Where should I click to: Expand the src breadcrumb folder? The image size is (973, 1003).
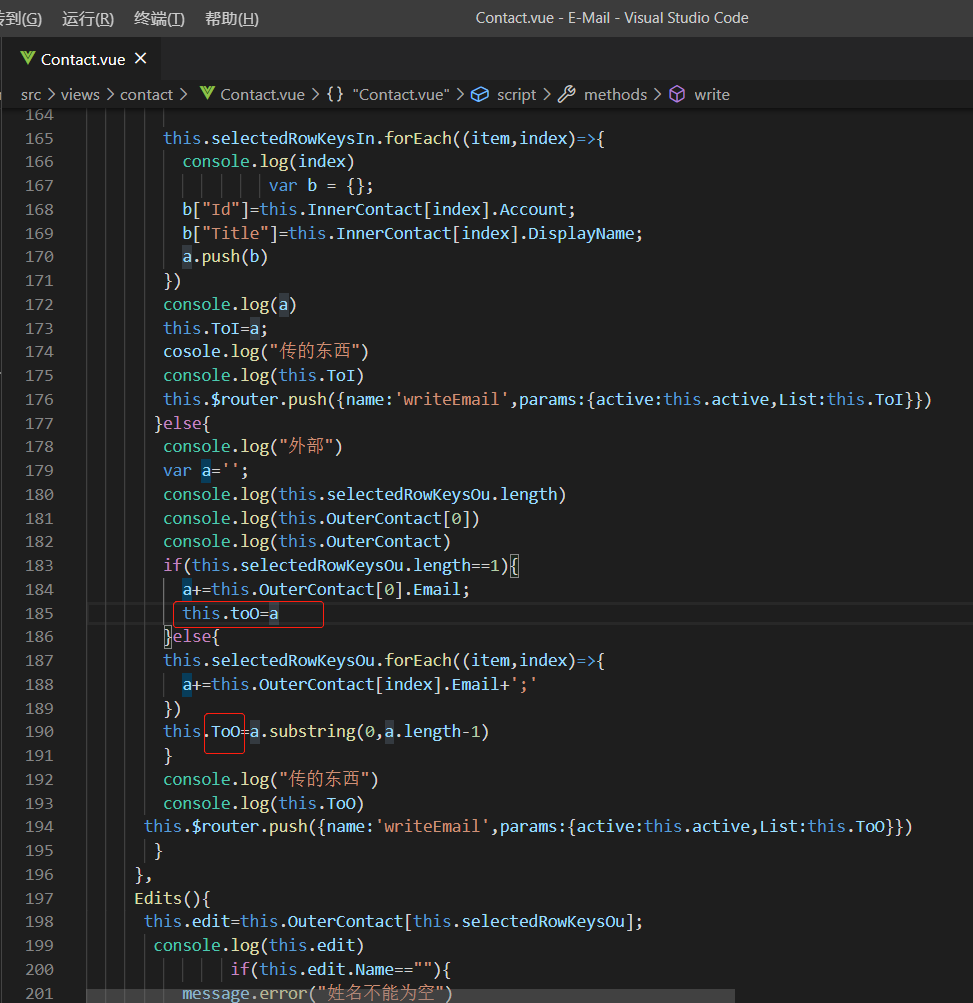[31, 94]
